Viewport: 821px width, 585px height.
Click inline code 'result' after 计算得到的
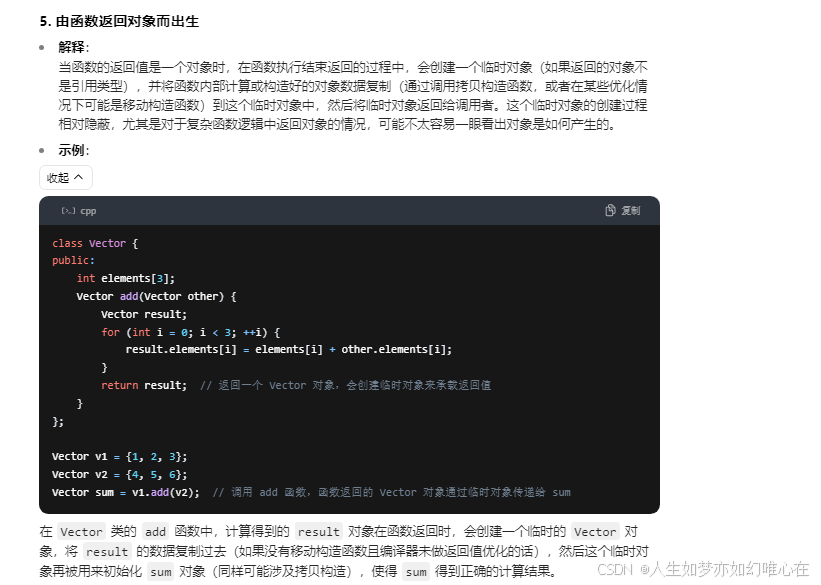319,532
